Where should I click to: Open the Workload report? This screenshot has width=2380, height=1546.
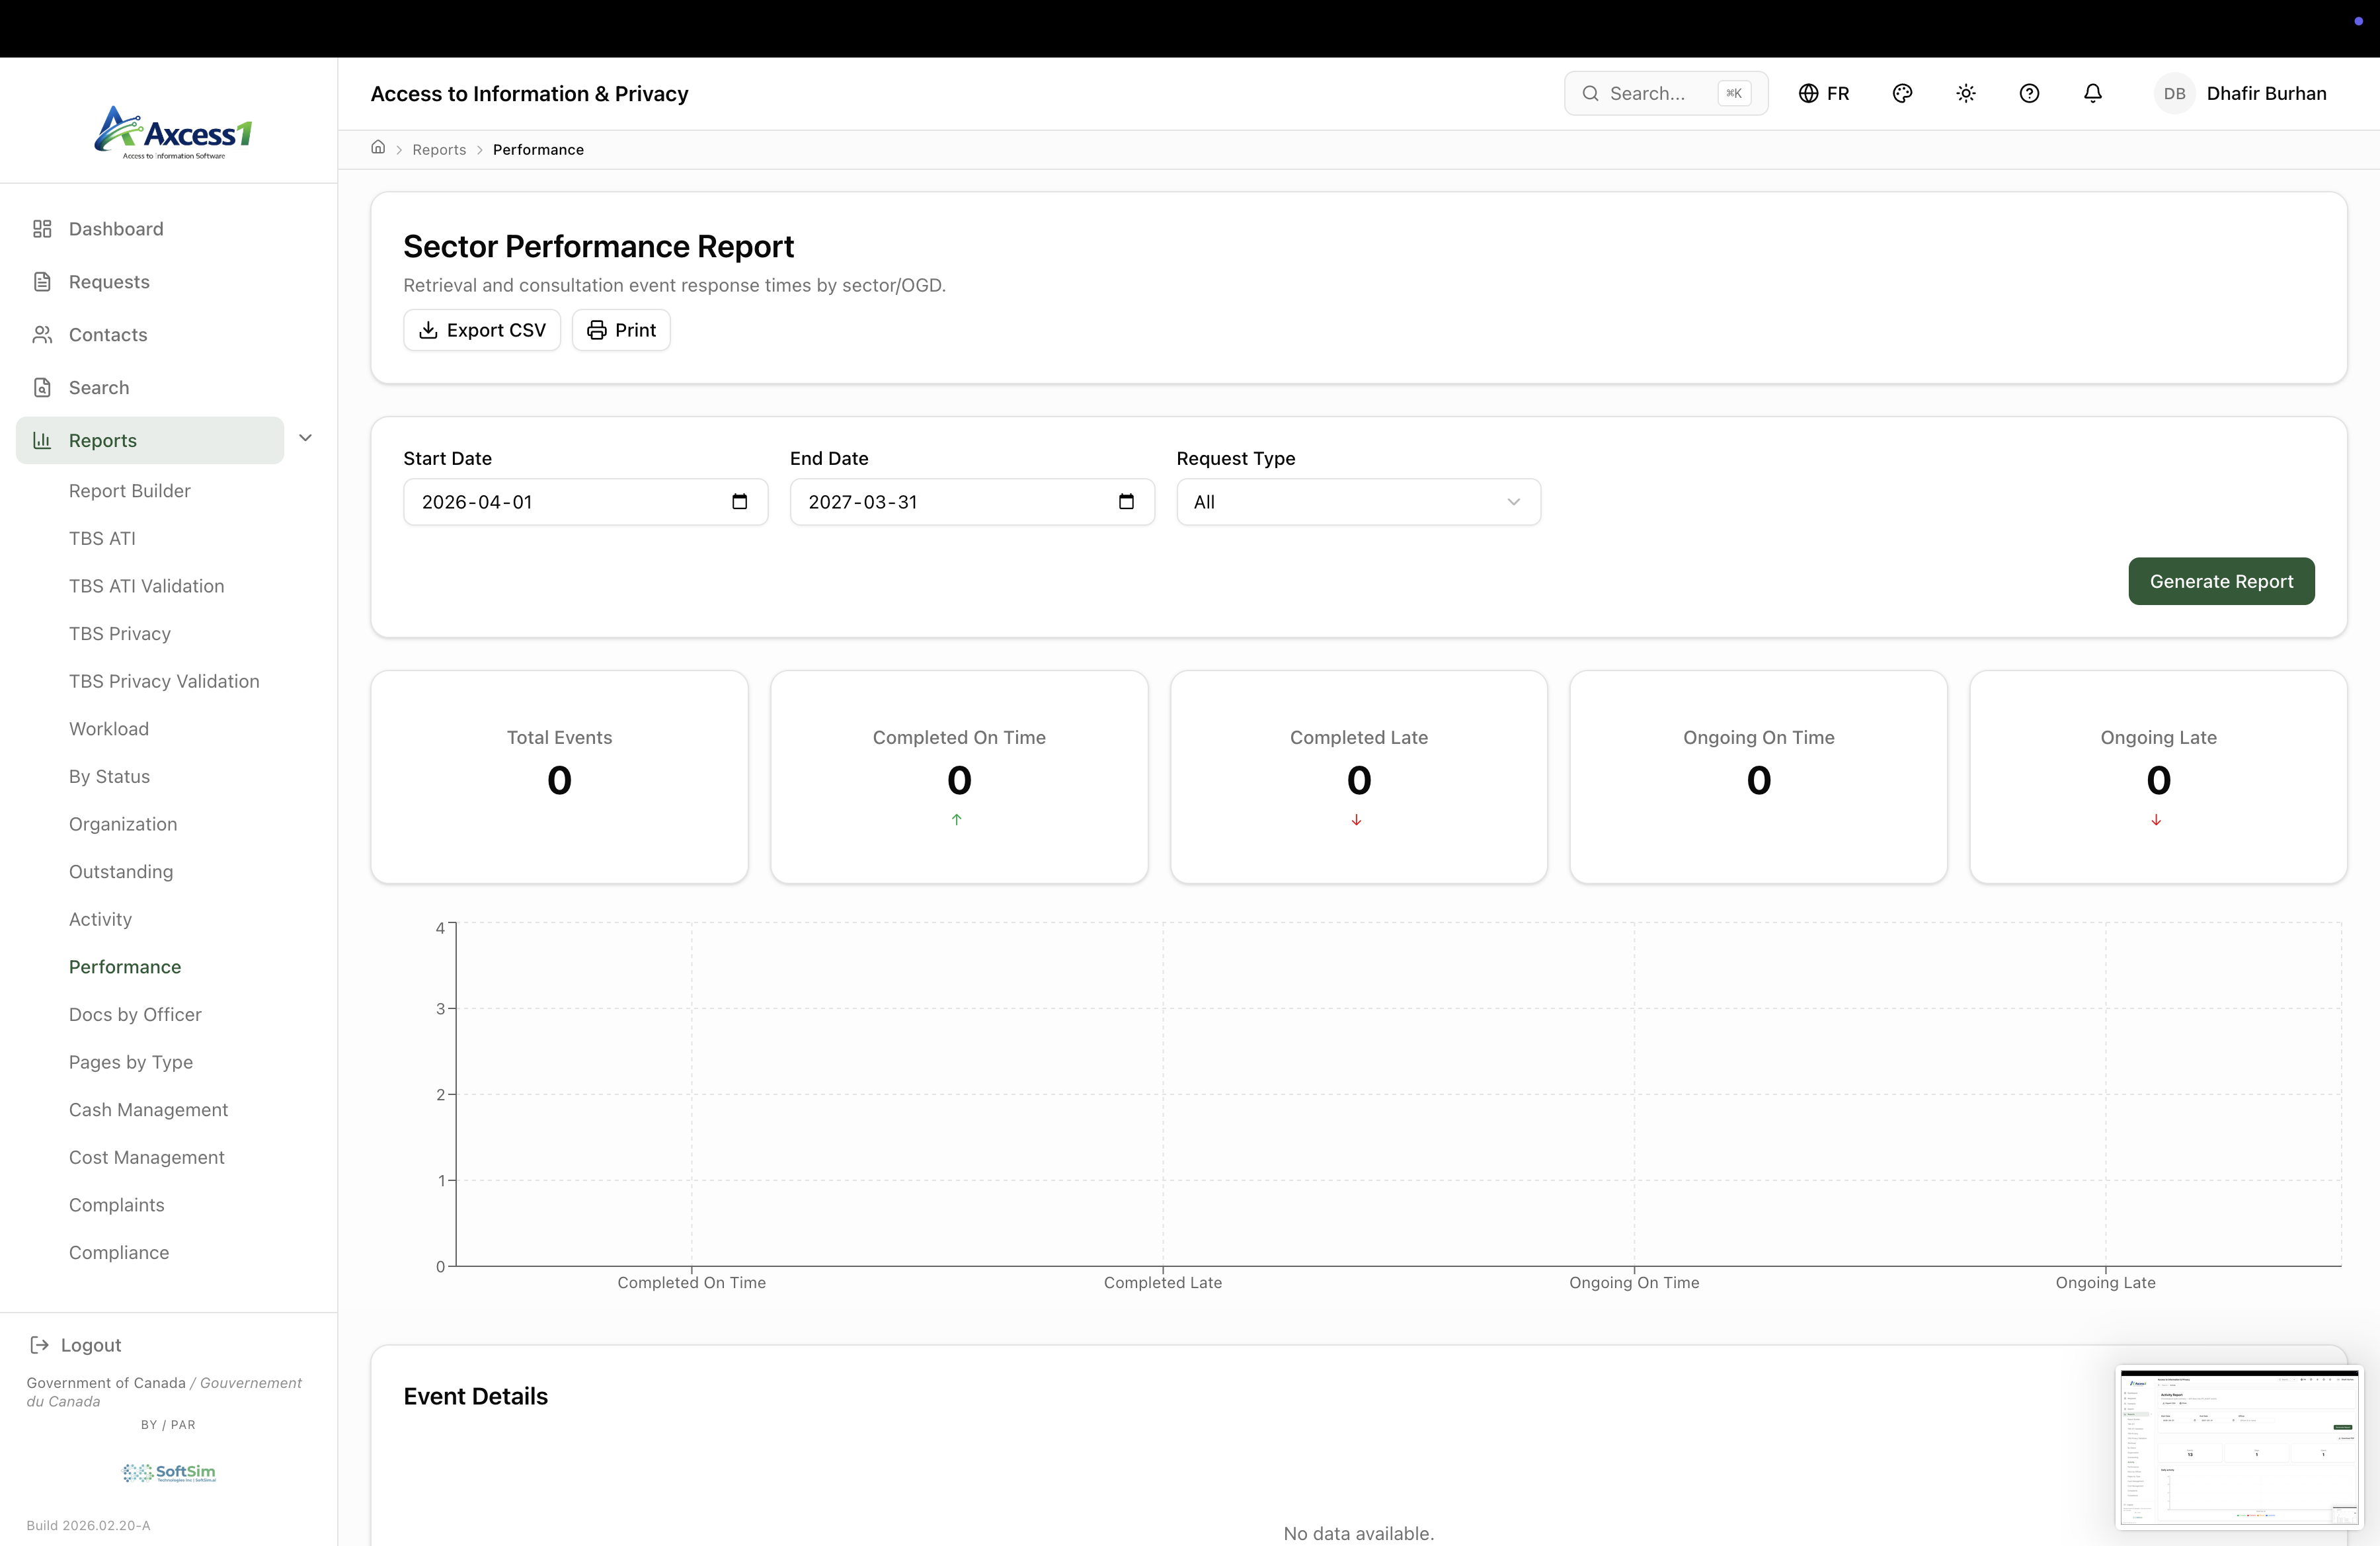[x=109, y=729]
